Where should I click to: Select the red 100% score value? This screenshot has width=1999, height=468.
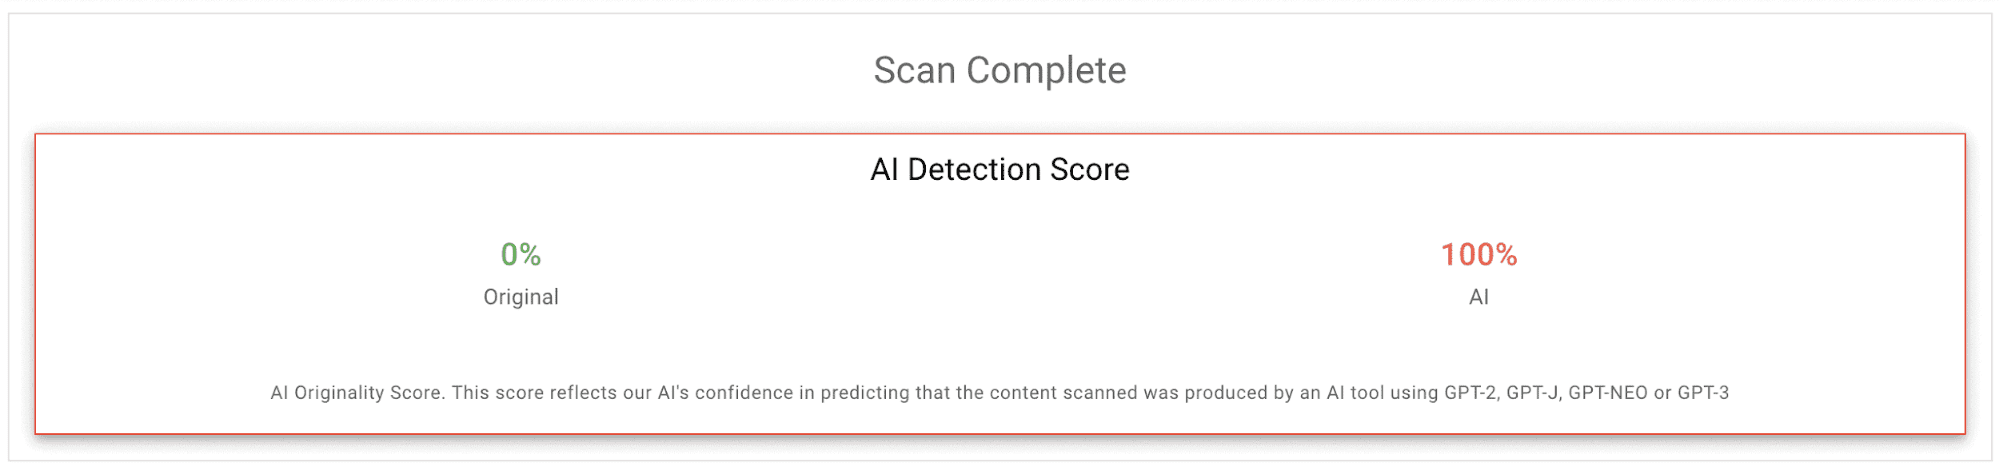point(1478,255)
